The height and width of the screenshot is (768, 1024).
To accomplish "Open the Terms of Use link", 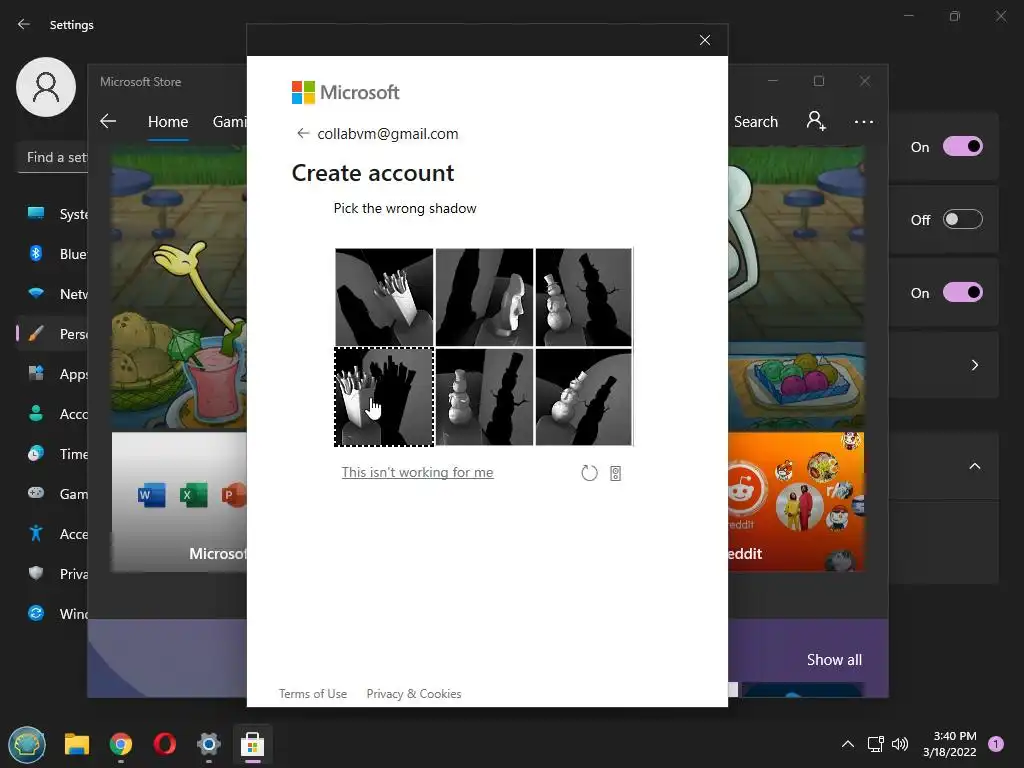I will tap(313, 694).
